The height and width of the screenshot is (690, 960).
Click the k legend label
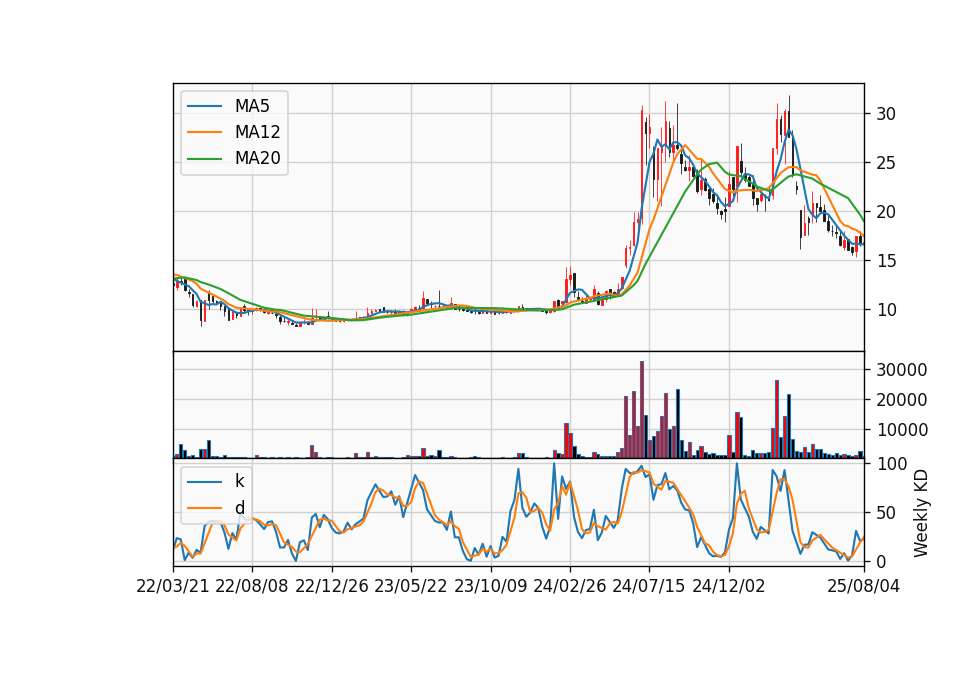(x=239, y=481)
